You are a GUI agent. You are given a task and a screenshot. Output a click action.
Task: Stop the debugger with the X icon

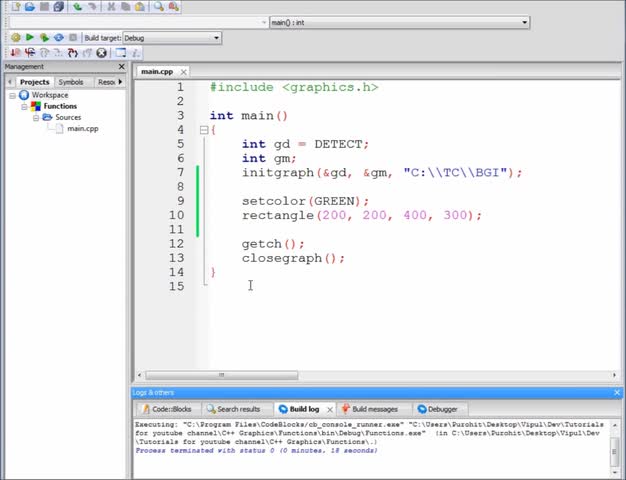pyautogui.click(x=101, y=53)
